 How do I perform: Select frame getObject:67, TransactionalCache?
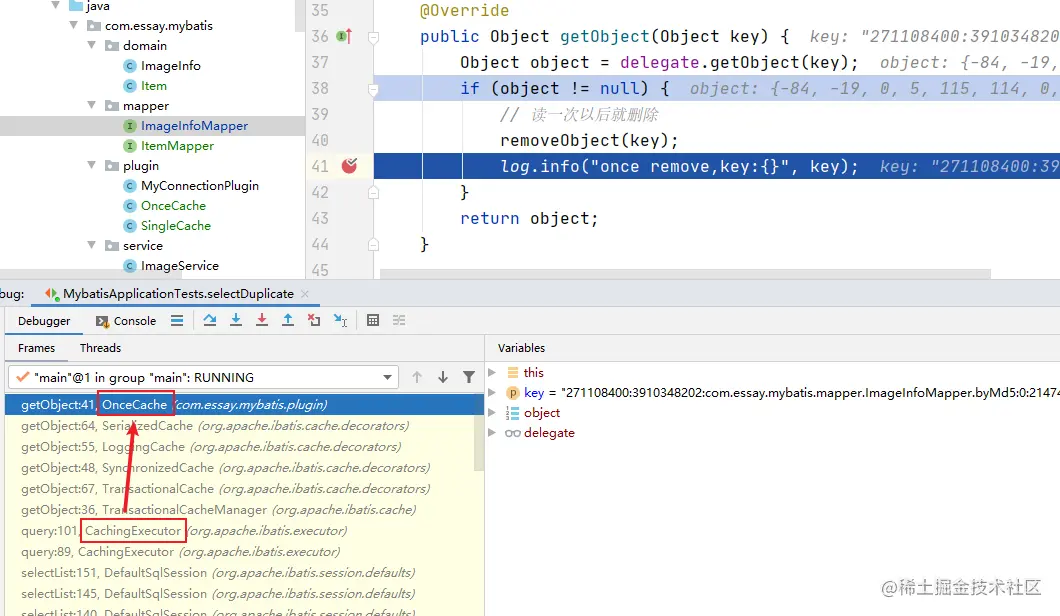tap(244, 489)
